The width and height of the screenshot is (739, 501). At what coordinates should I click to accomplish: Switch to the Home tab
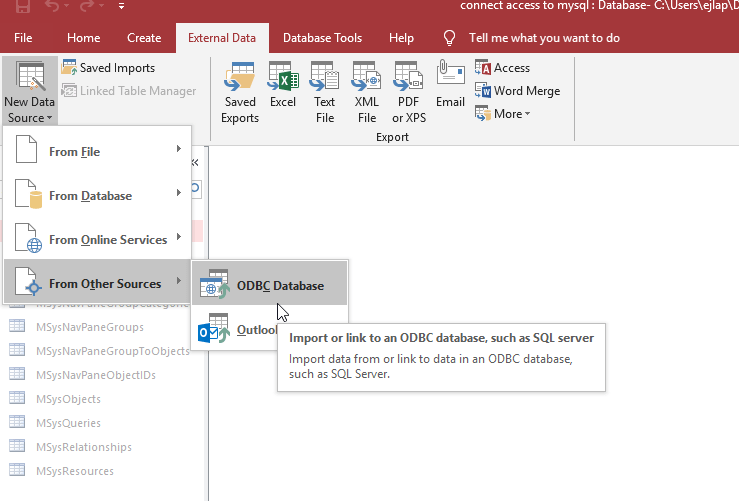tap(83, 38)
